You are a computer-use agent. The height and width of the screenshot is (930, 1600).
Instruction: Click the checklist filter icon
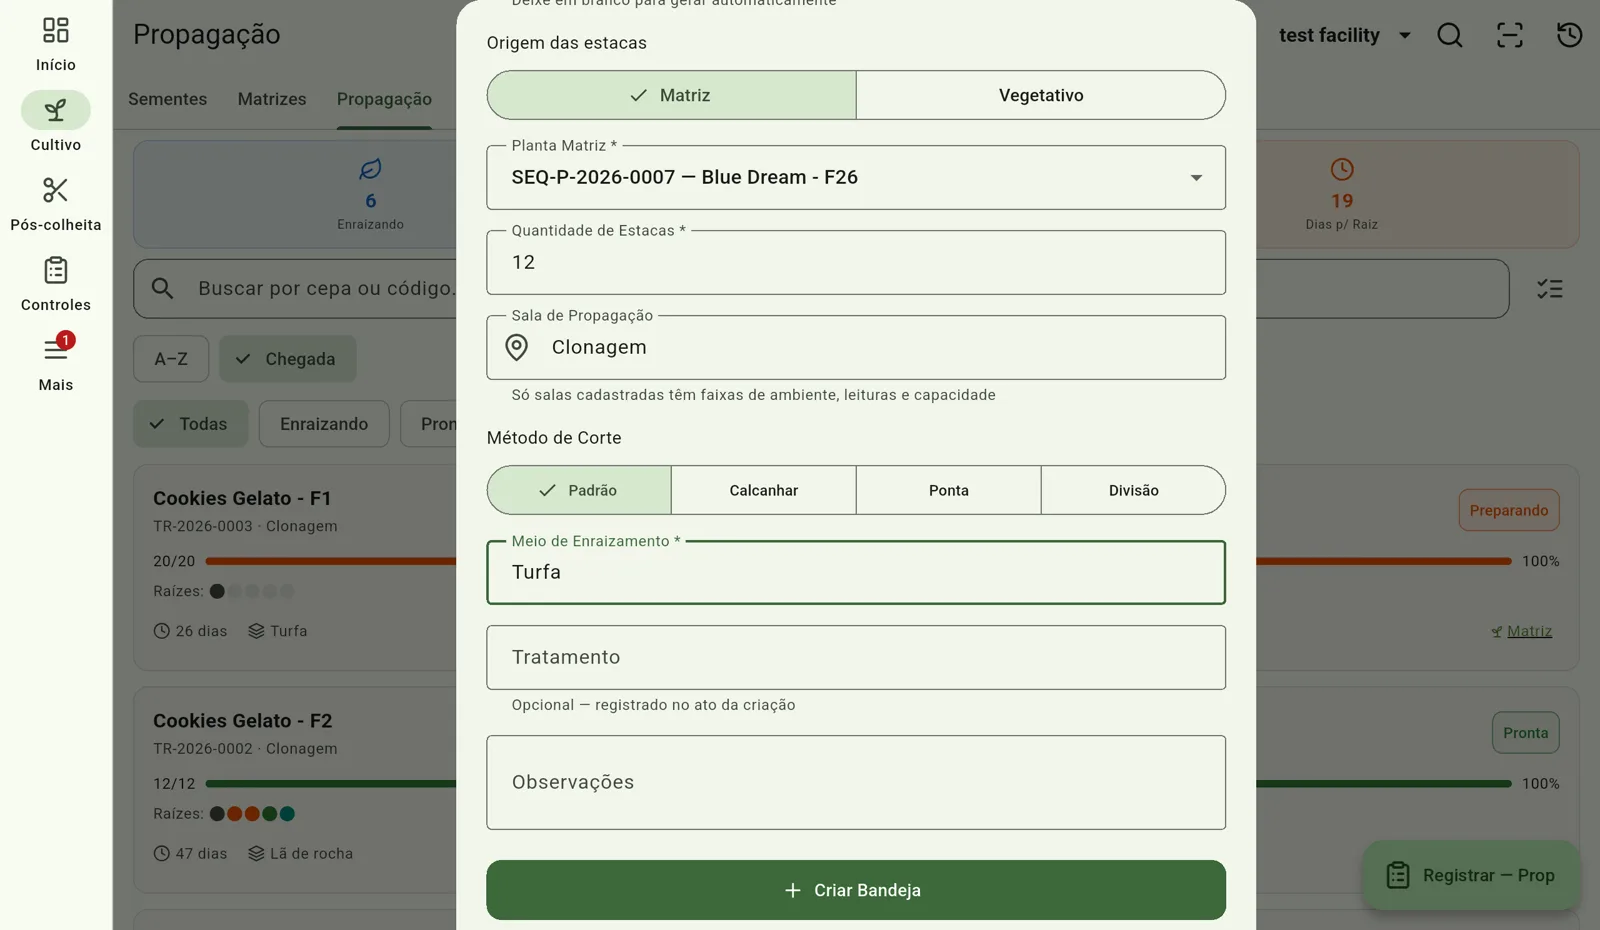[x=1550, y=289]
